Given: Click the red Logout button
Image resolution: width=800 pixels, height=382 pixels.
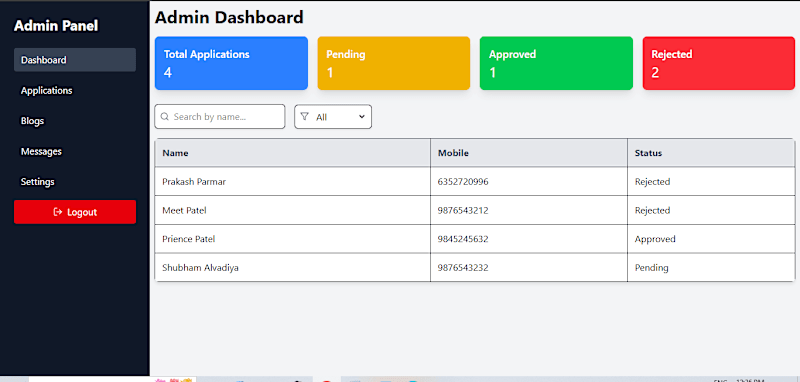Looking at the screenshot, I should (75, 212).
